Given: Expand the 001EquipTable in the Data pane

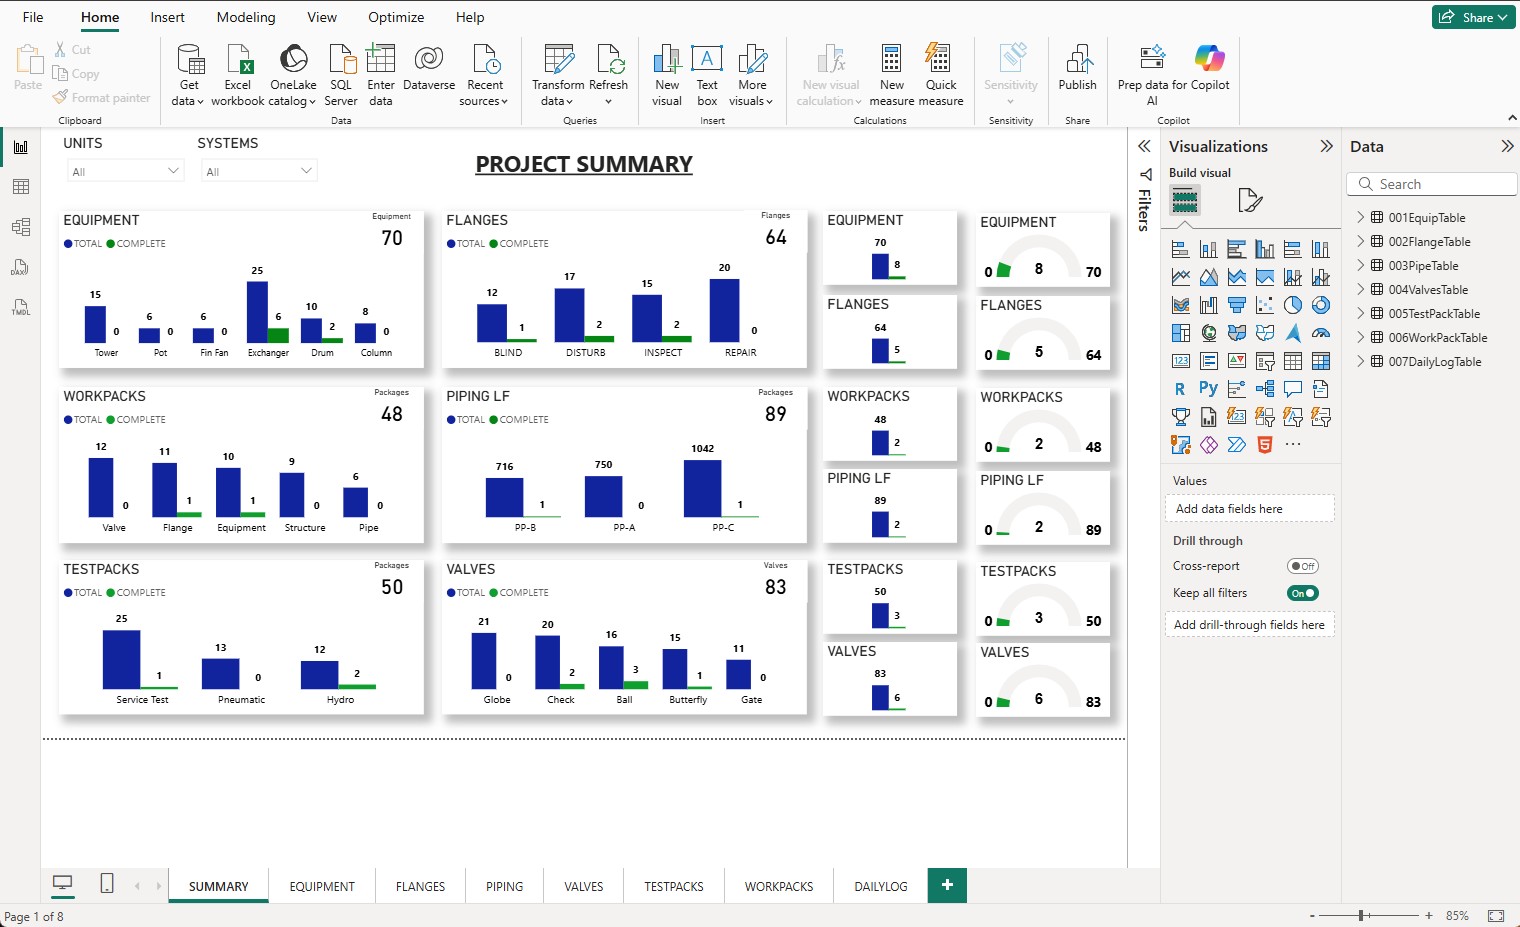Looking at the screenshot, I should coord(1360,217).
